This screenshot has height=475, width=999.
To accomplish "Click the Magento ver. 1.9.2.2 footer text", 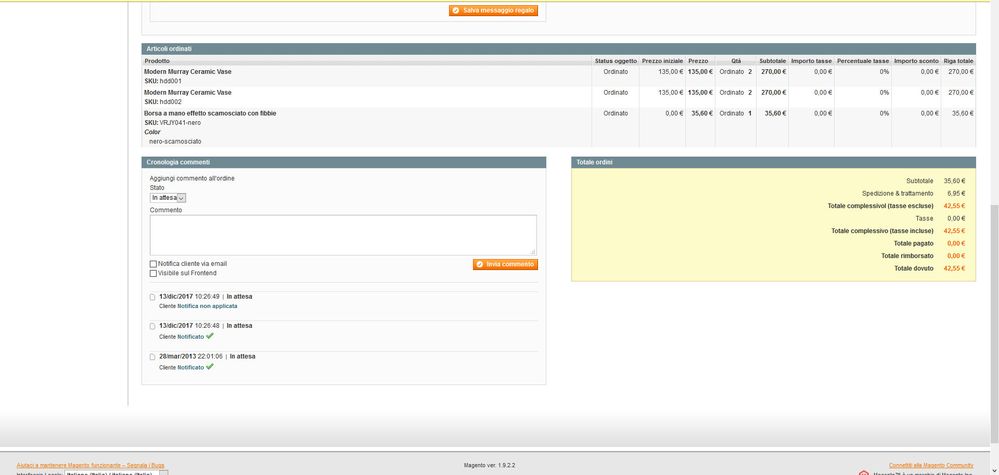I will click(489, 465).
